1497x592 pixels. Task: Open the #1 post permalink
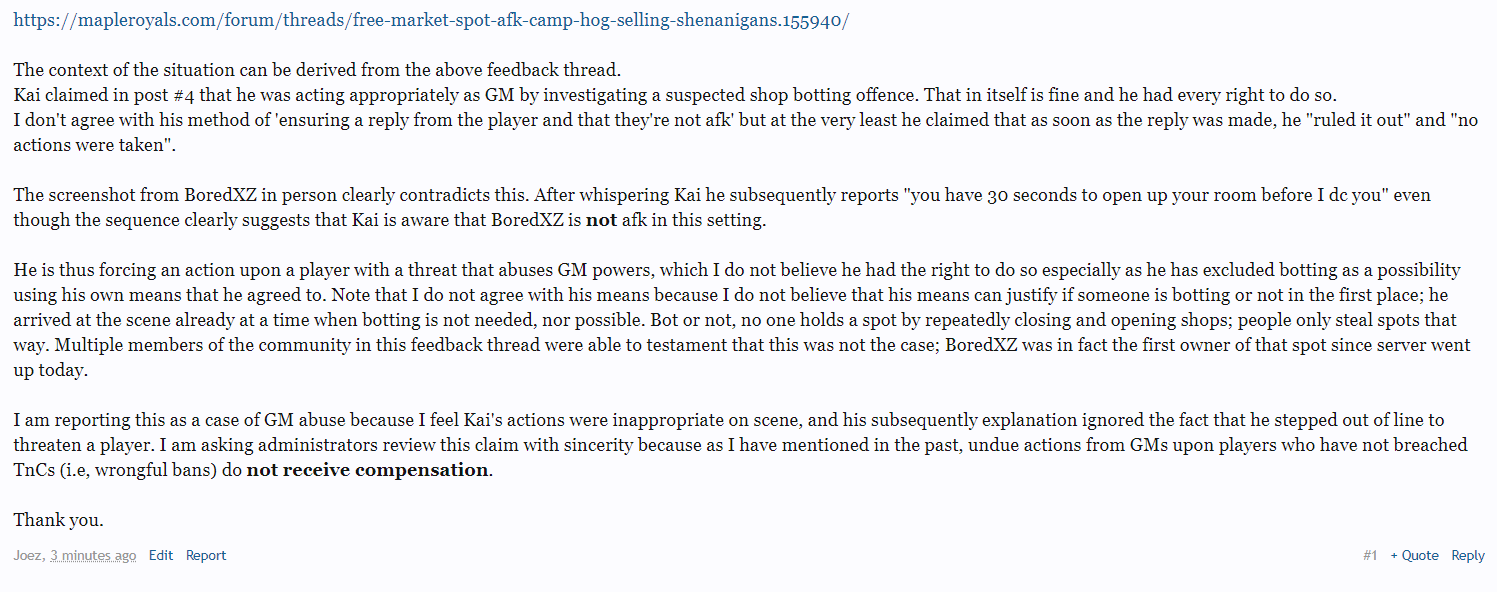pos(1370,555)
